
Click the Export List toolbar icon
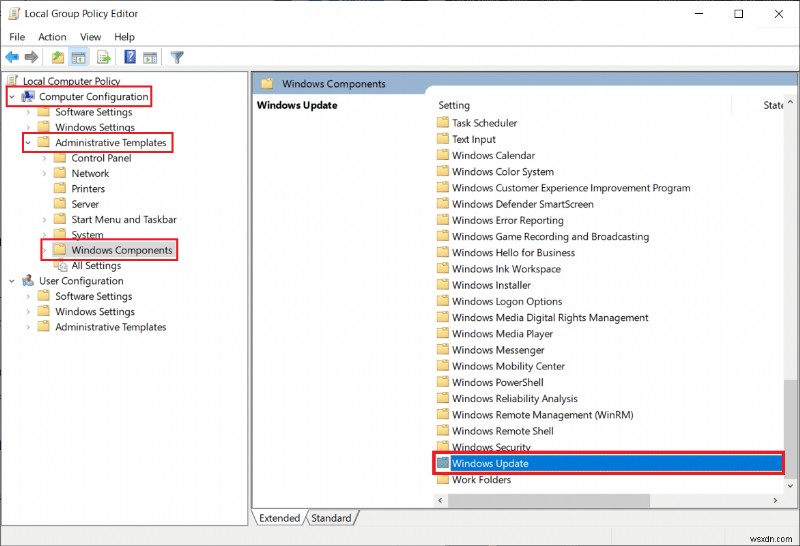point(104,57)
